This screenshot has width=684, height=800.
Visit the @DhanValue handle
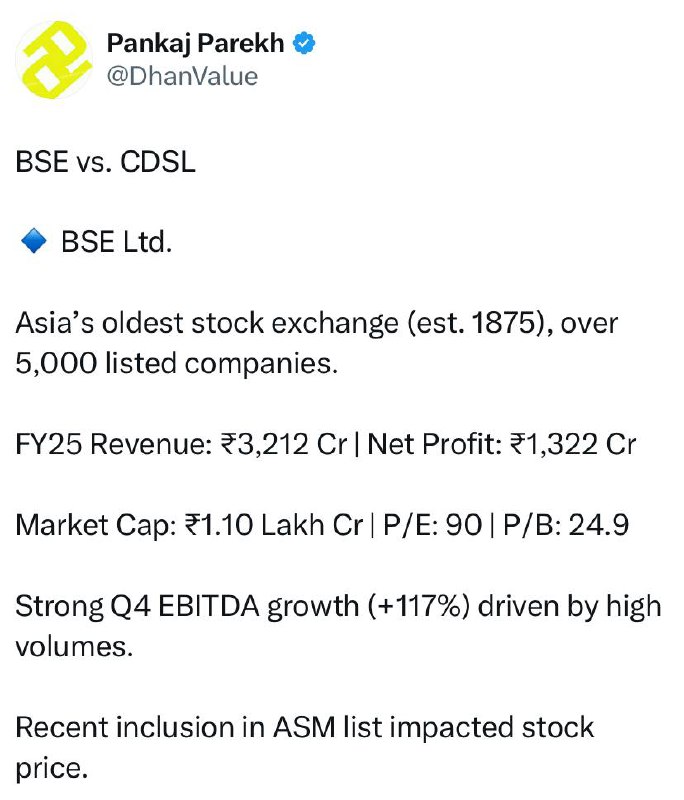tap(183, 77)
